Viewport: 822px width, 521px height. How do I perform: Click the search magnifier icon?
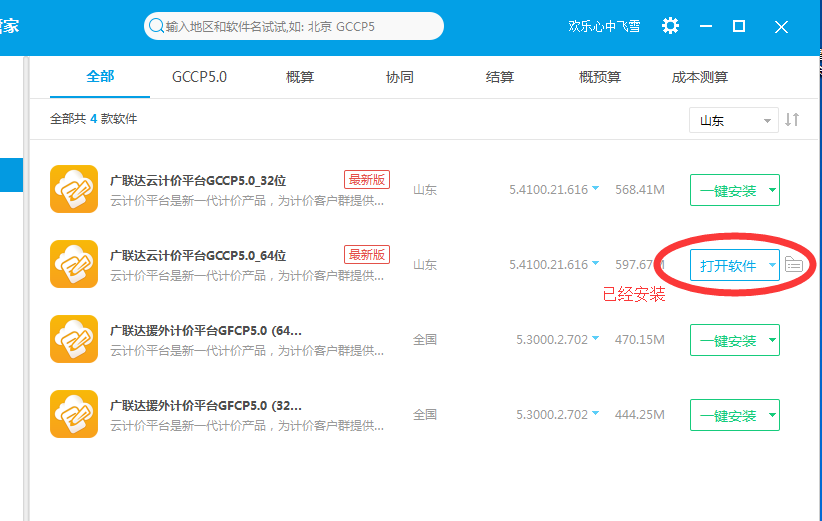tap(156, 26)
